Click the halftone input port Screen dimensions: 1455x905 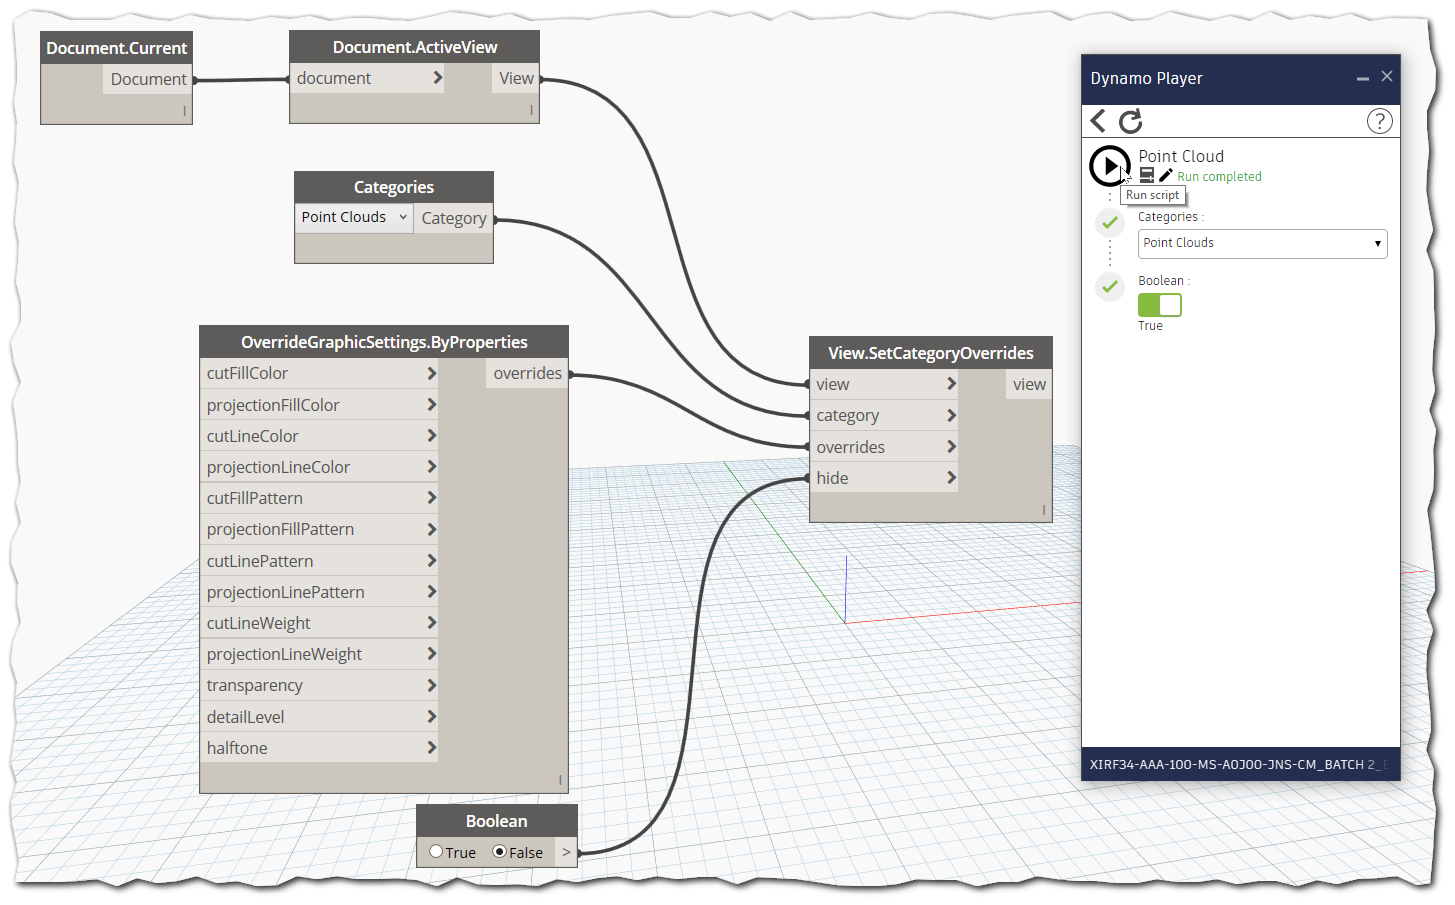click(320, 748)
